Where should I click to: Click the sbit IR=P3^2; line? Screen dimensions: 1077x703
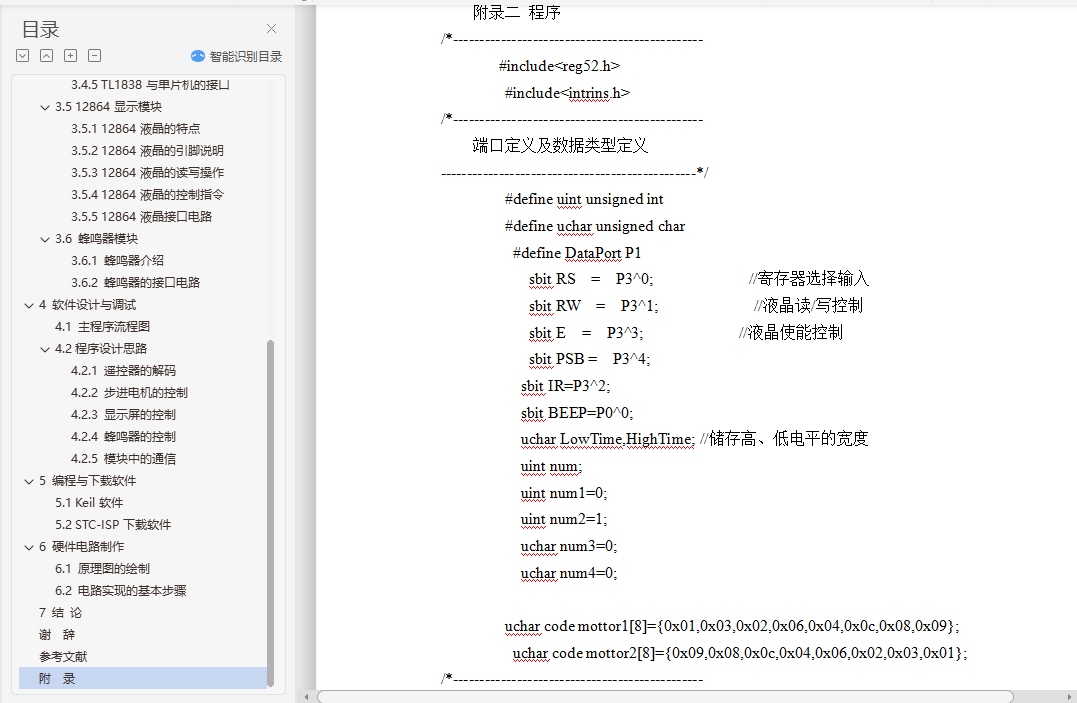pos(565,386)
